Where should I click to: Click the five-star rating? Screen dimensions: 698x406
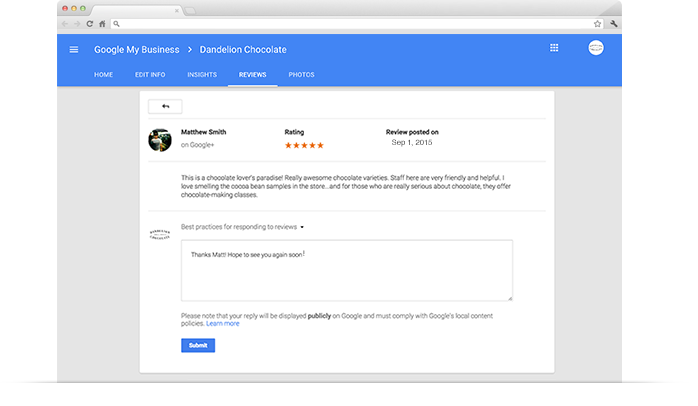[x=304, y=146]
